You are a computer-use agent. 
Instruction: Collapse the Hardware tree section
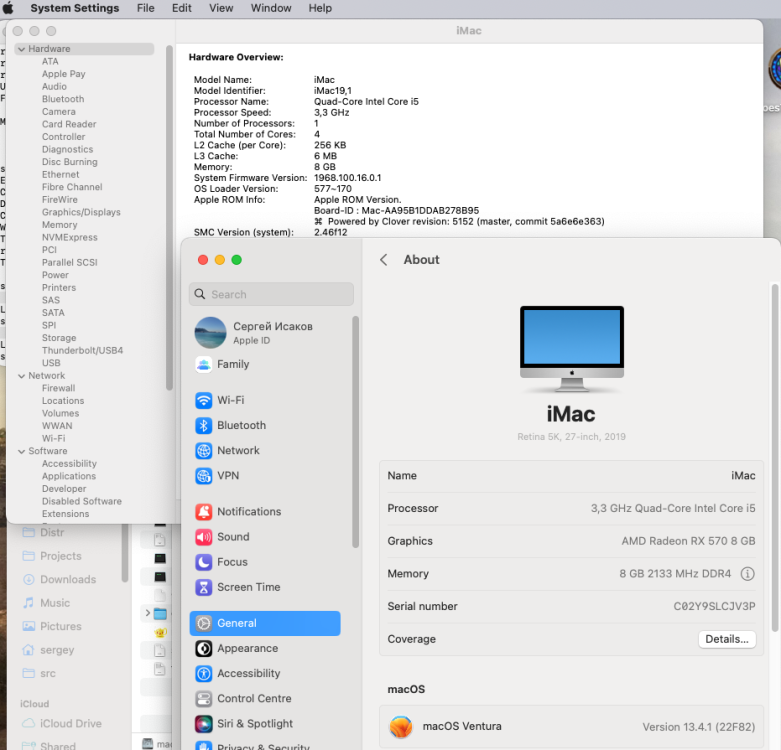21,49
